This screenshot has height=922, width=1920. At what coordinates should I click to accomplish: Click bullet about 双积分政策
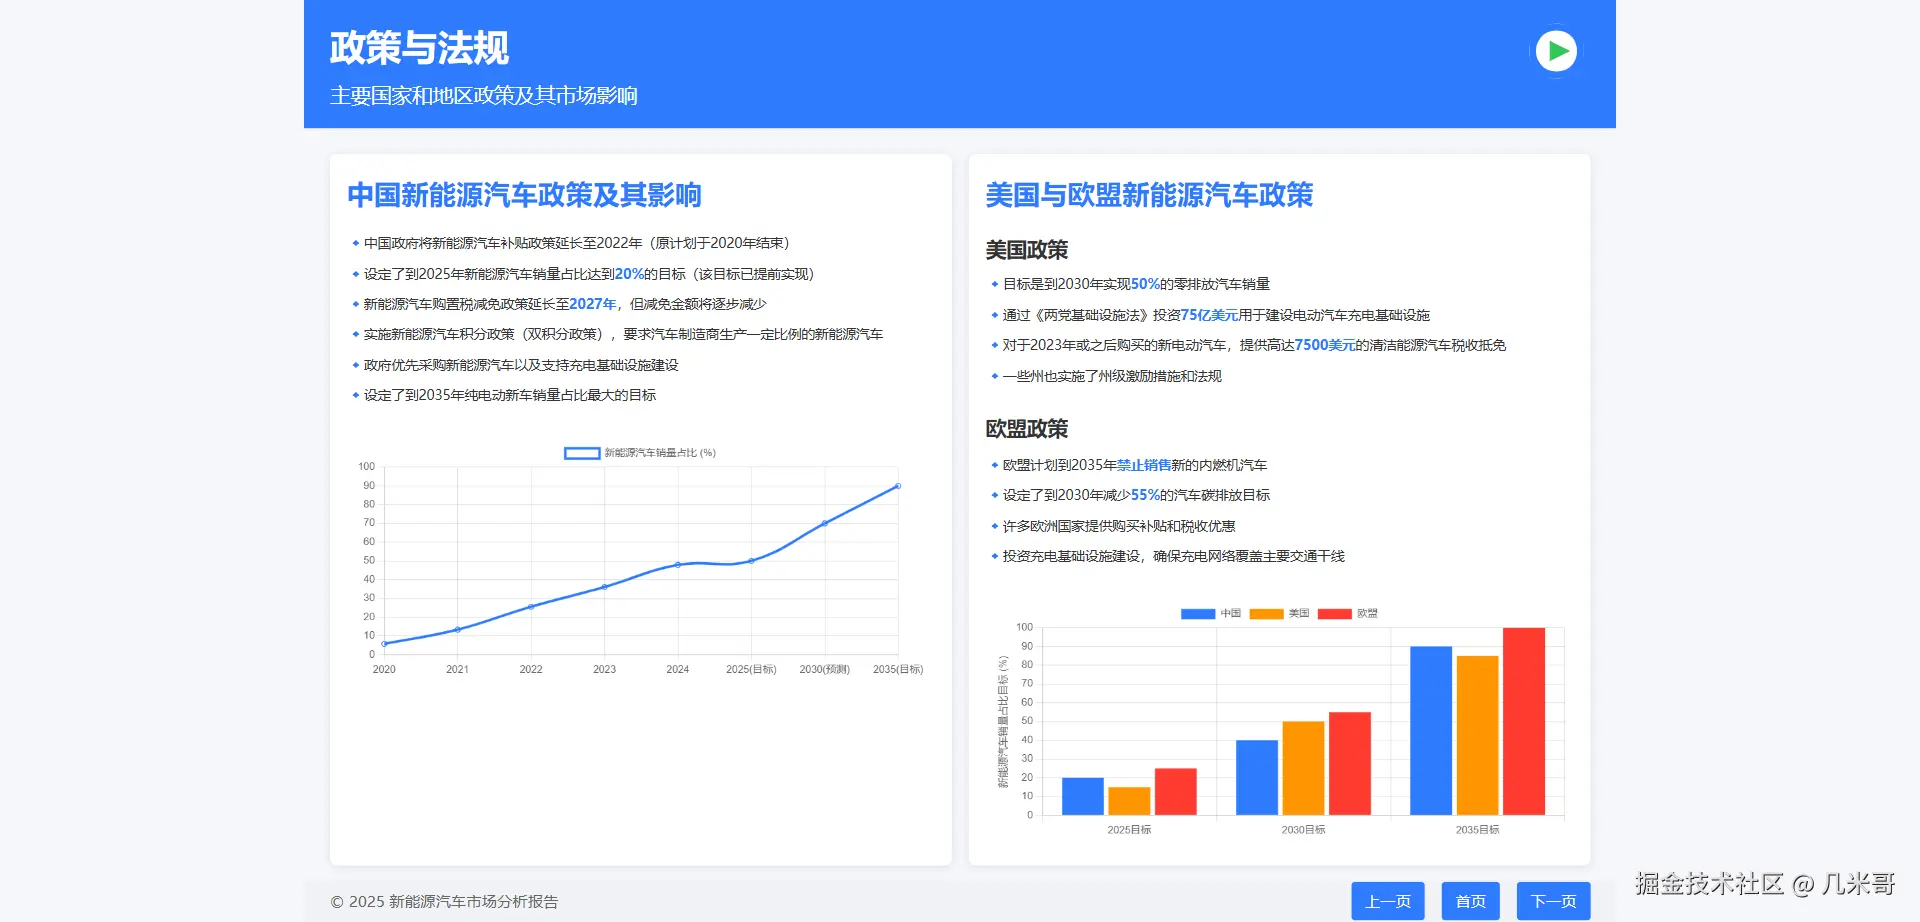(623, 334)
